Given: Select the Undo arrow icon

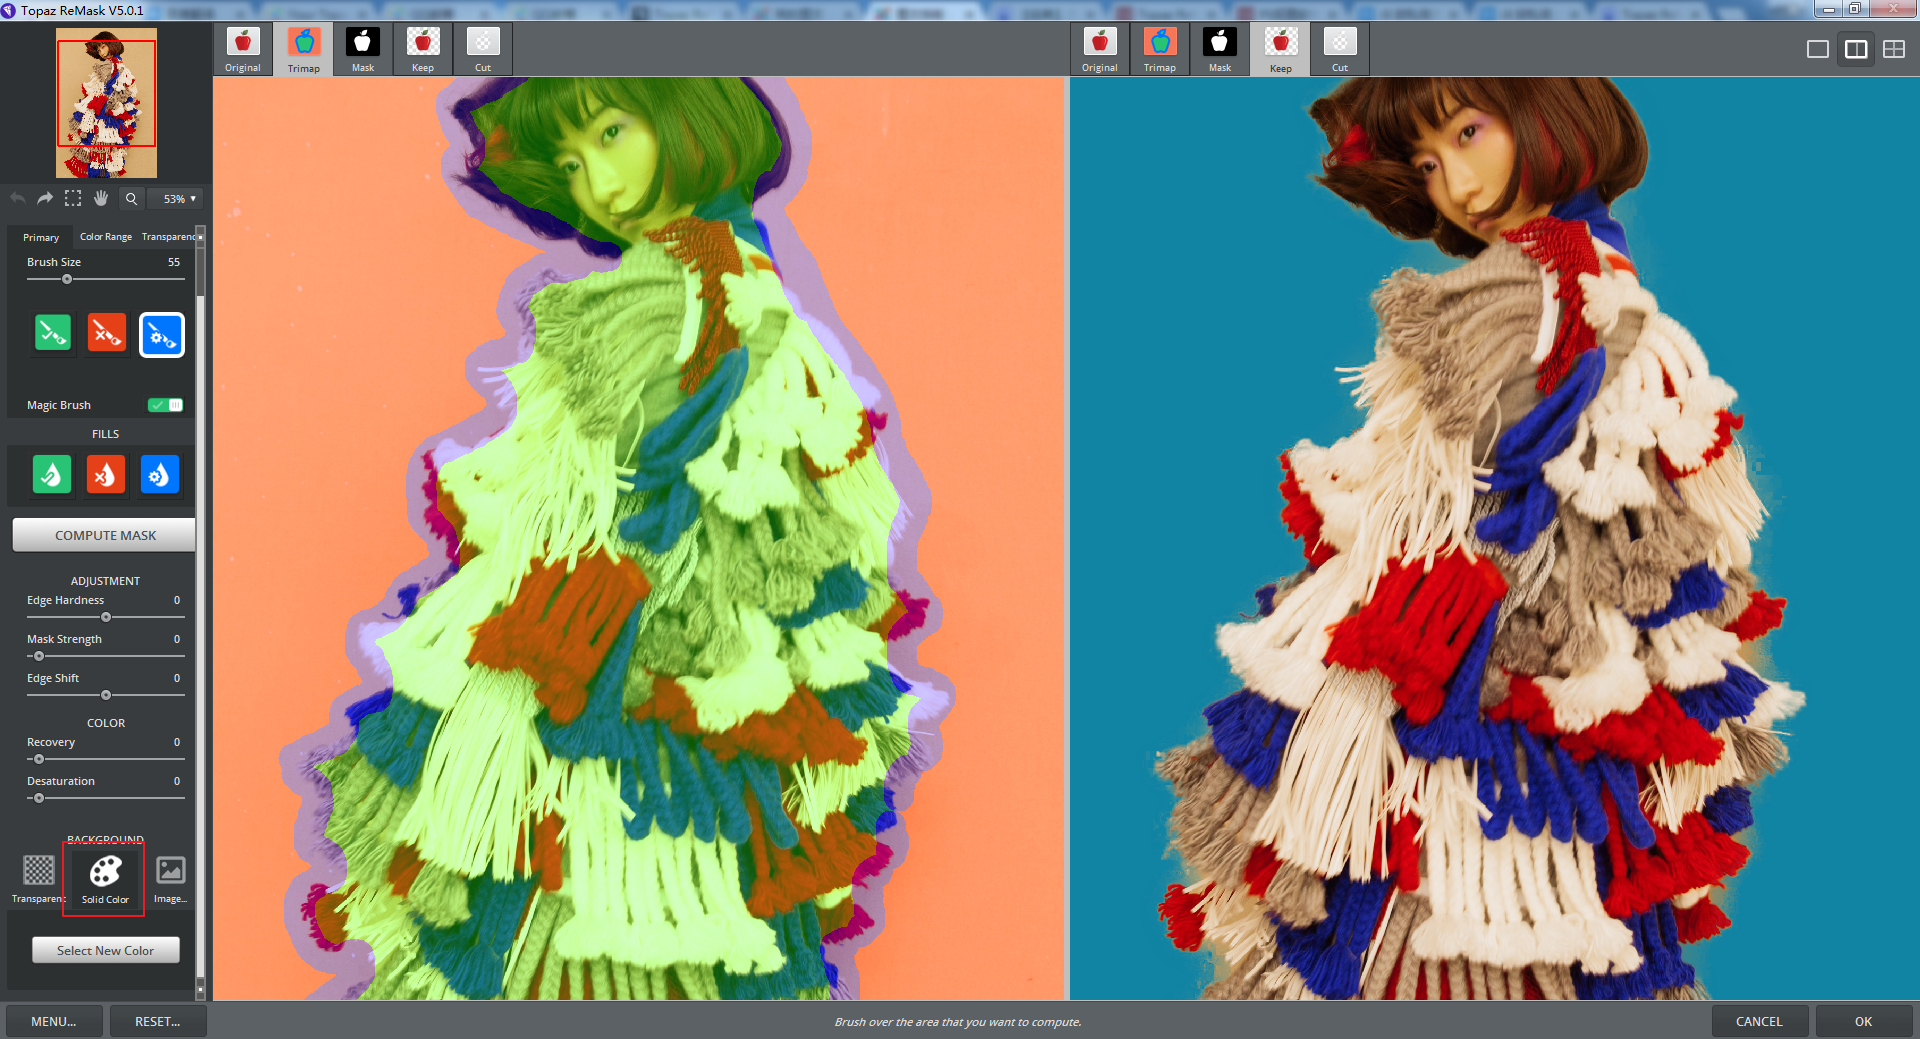Looking at the screenshot, I should [x=18, y=198].
